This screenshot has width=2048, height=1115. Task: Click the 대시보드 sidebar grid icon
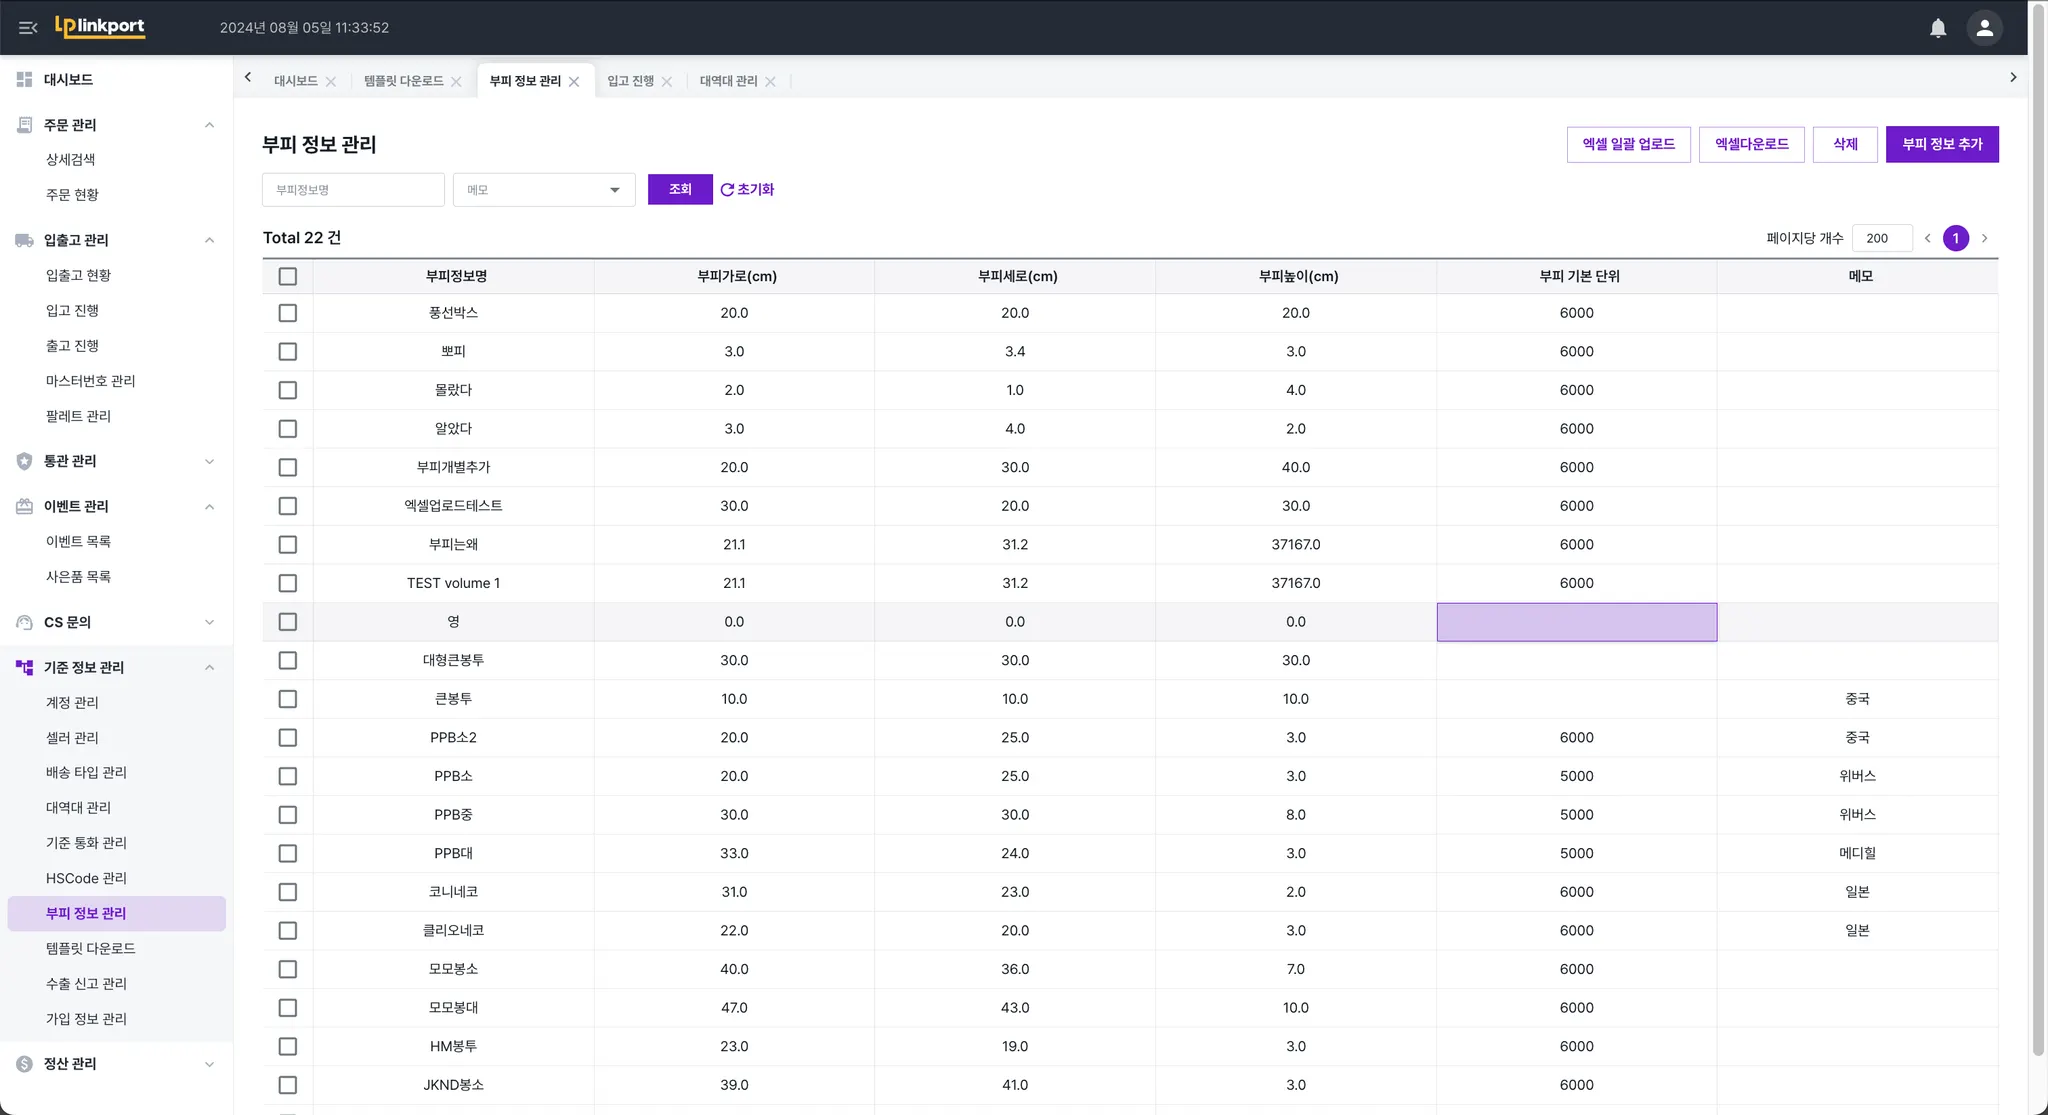(x=24, y=79)
